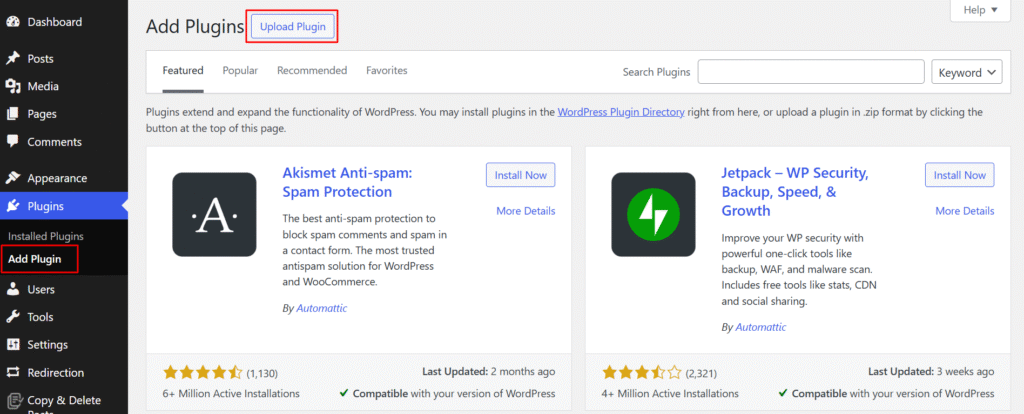1024x414 pixels.
Task: Click the Settings sliders icon
Action: [12, 345]
